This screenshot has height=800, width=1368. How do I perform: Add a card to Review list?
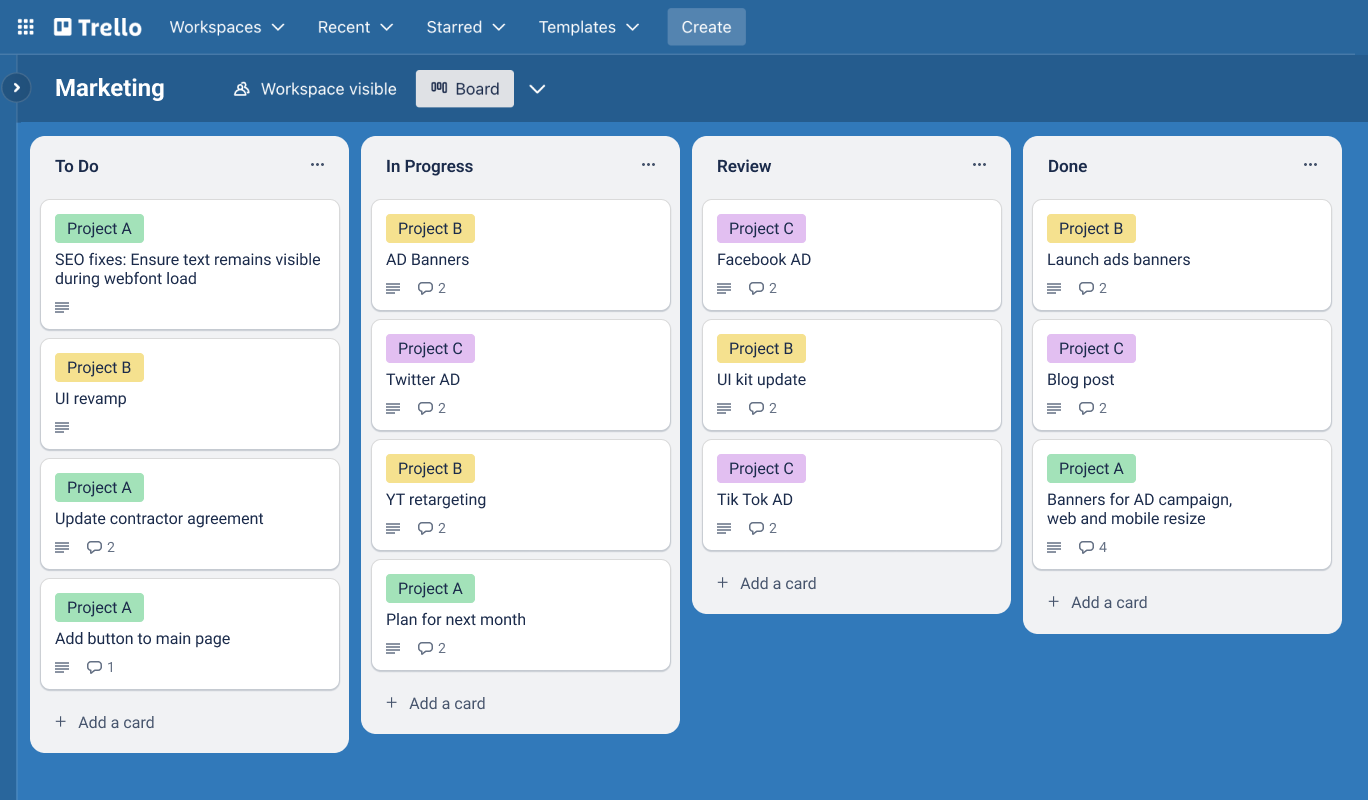coord(767,583)
